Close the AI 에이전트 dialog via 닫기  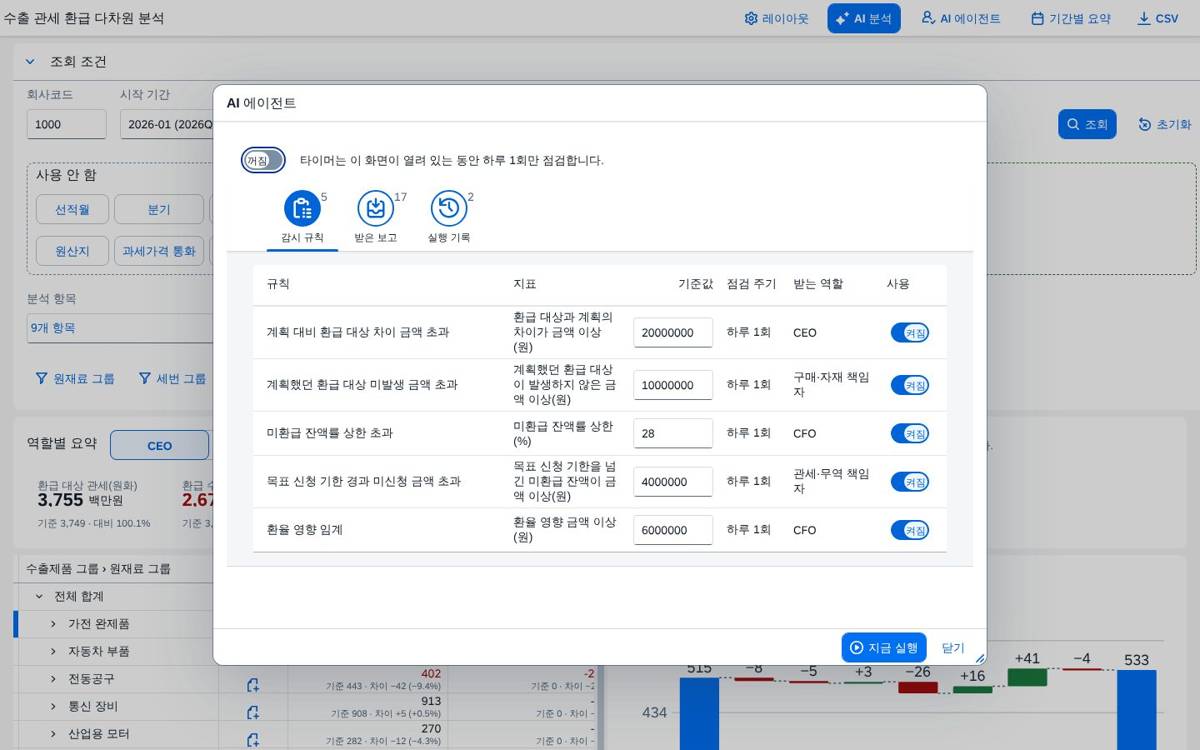[953, 647]
